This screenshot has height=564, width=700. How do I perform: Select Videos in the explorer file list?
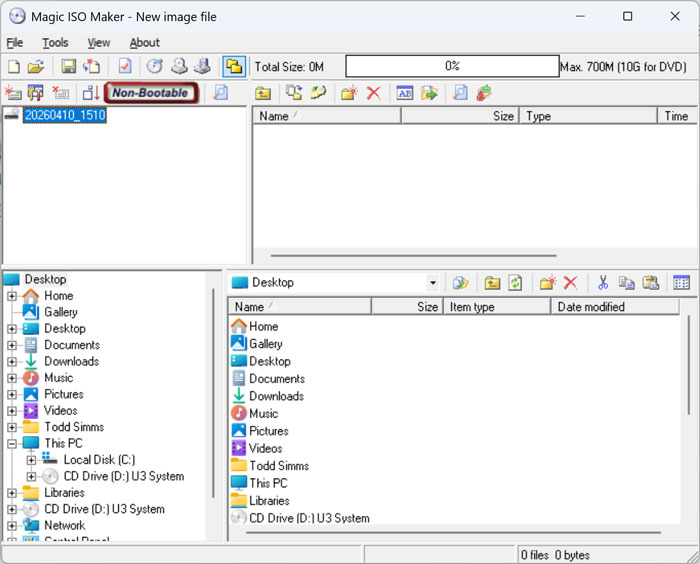pyautogui.click(x=266, y=448)
